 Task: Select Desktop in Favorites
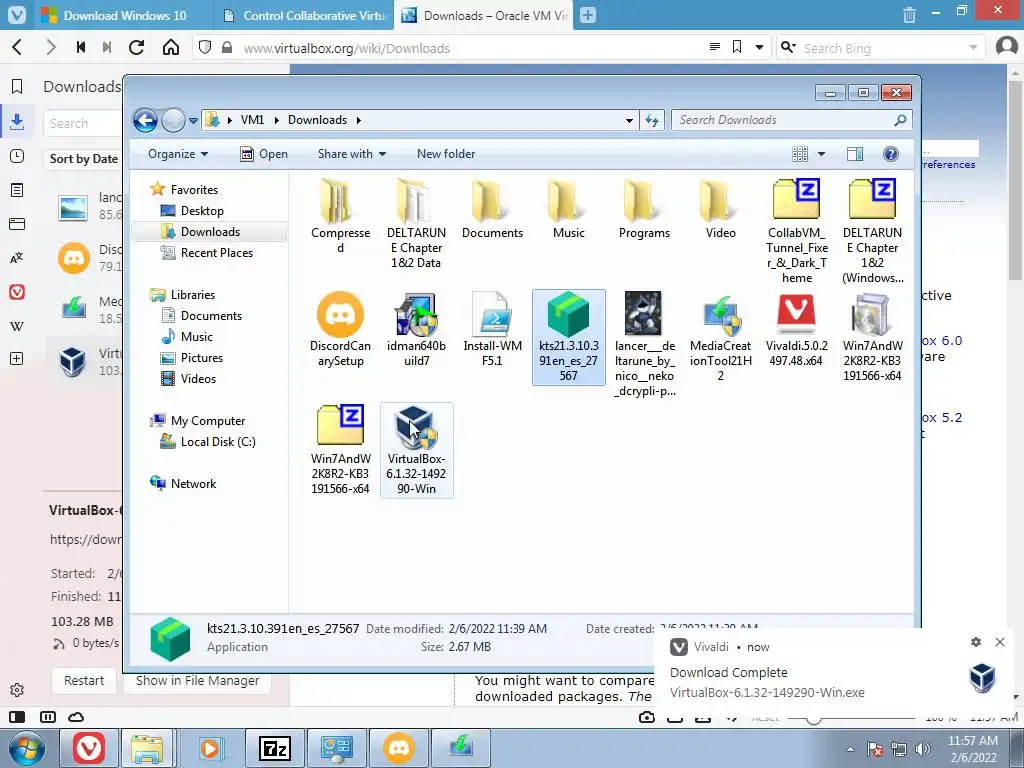[x=202, y=211]
